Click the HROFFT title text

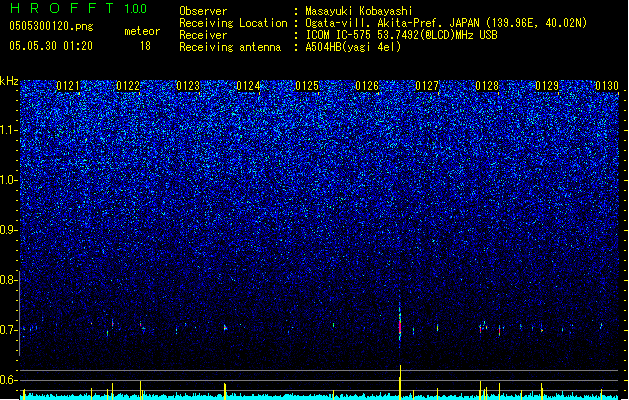coord(62,8)
